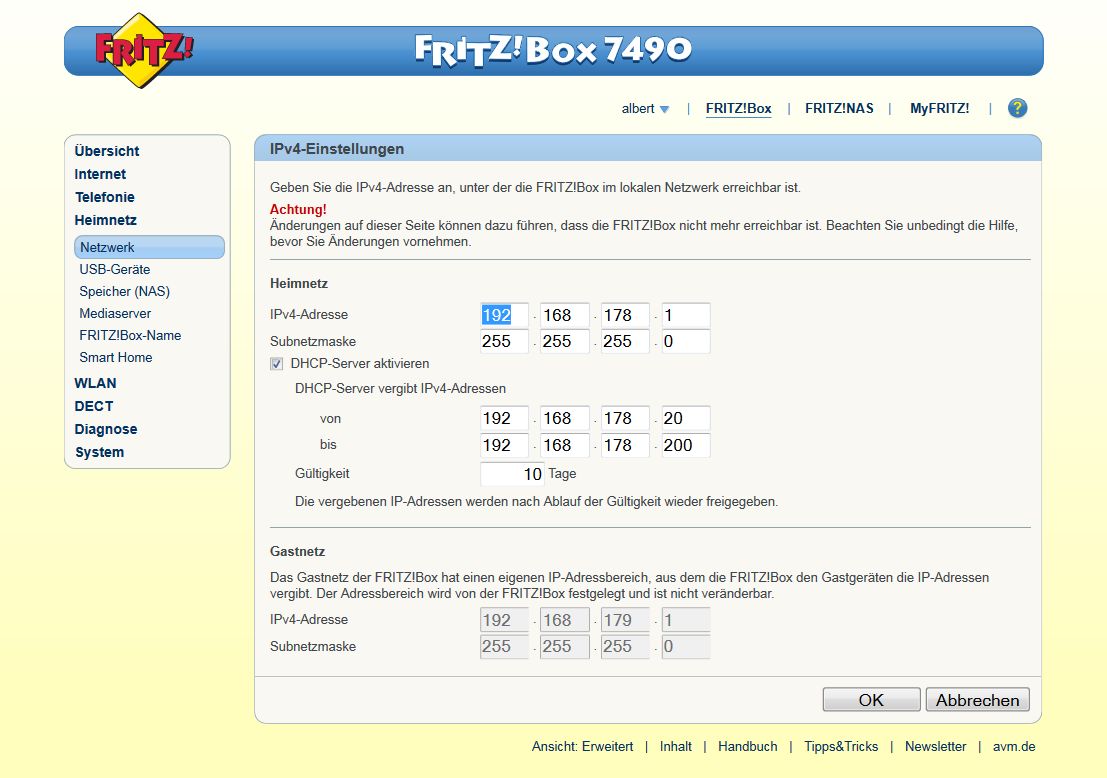Focus DHCP bis second octet 168 field
This screenshot has height=778, width=1107.
[x=565, y=445]
